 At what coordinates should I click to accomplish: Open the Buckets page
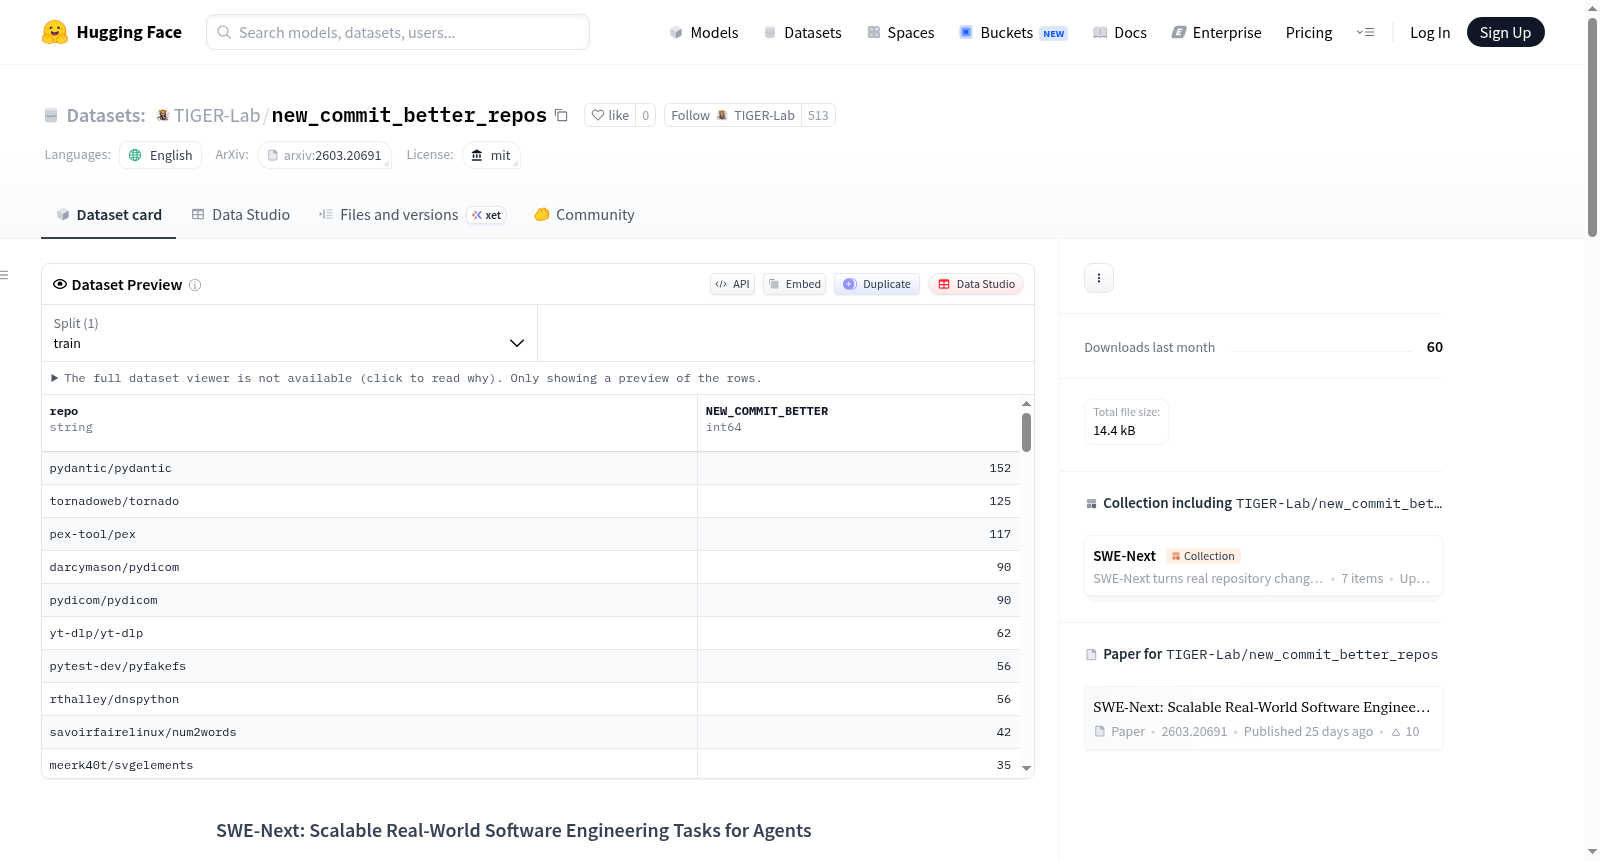1013,32
